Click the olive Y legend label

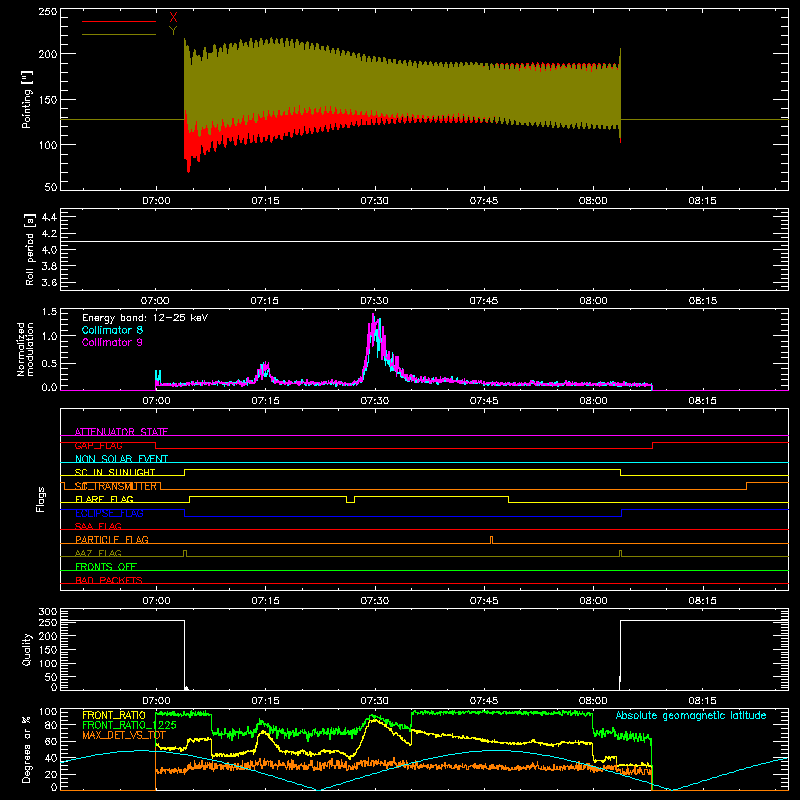[x=173, y=31]
